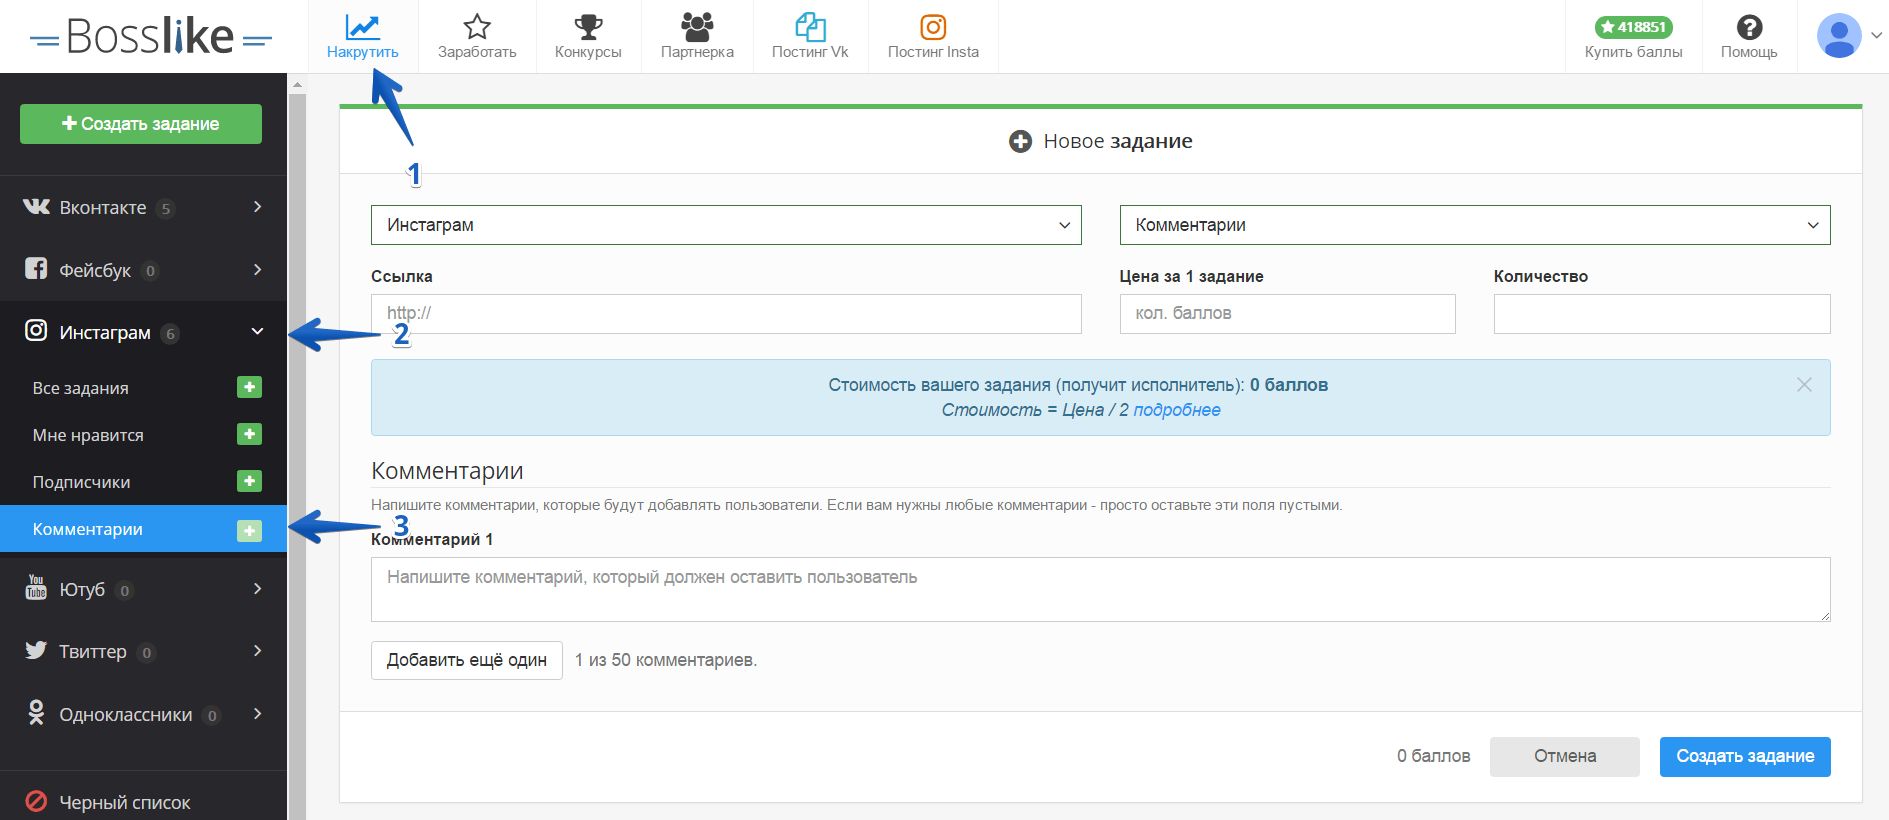Screen dimensions: 1889x820
Task: Click plus icon next to Подписчики
Action: (249, 481)
